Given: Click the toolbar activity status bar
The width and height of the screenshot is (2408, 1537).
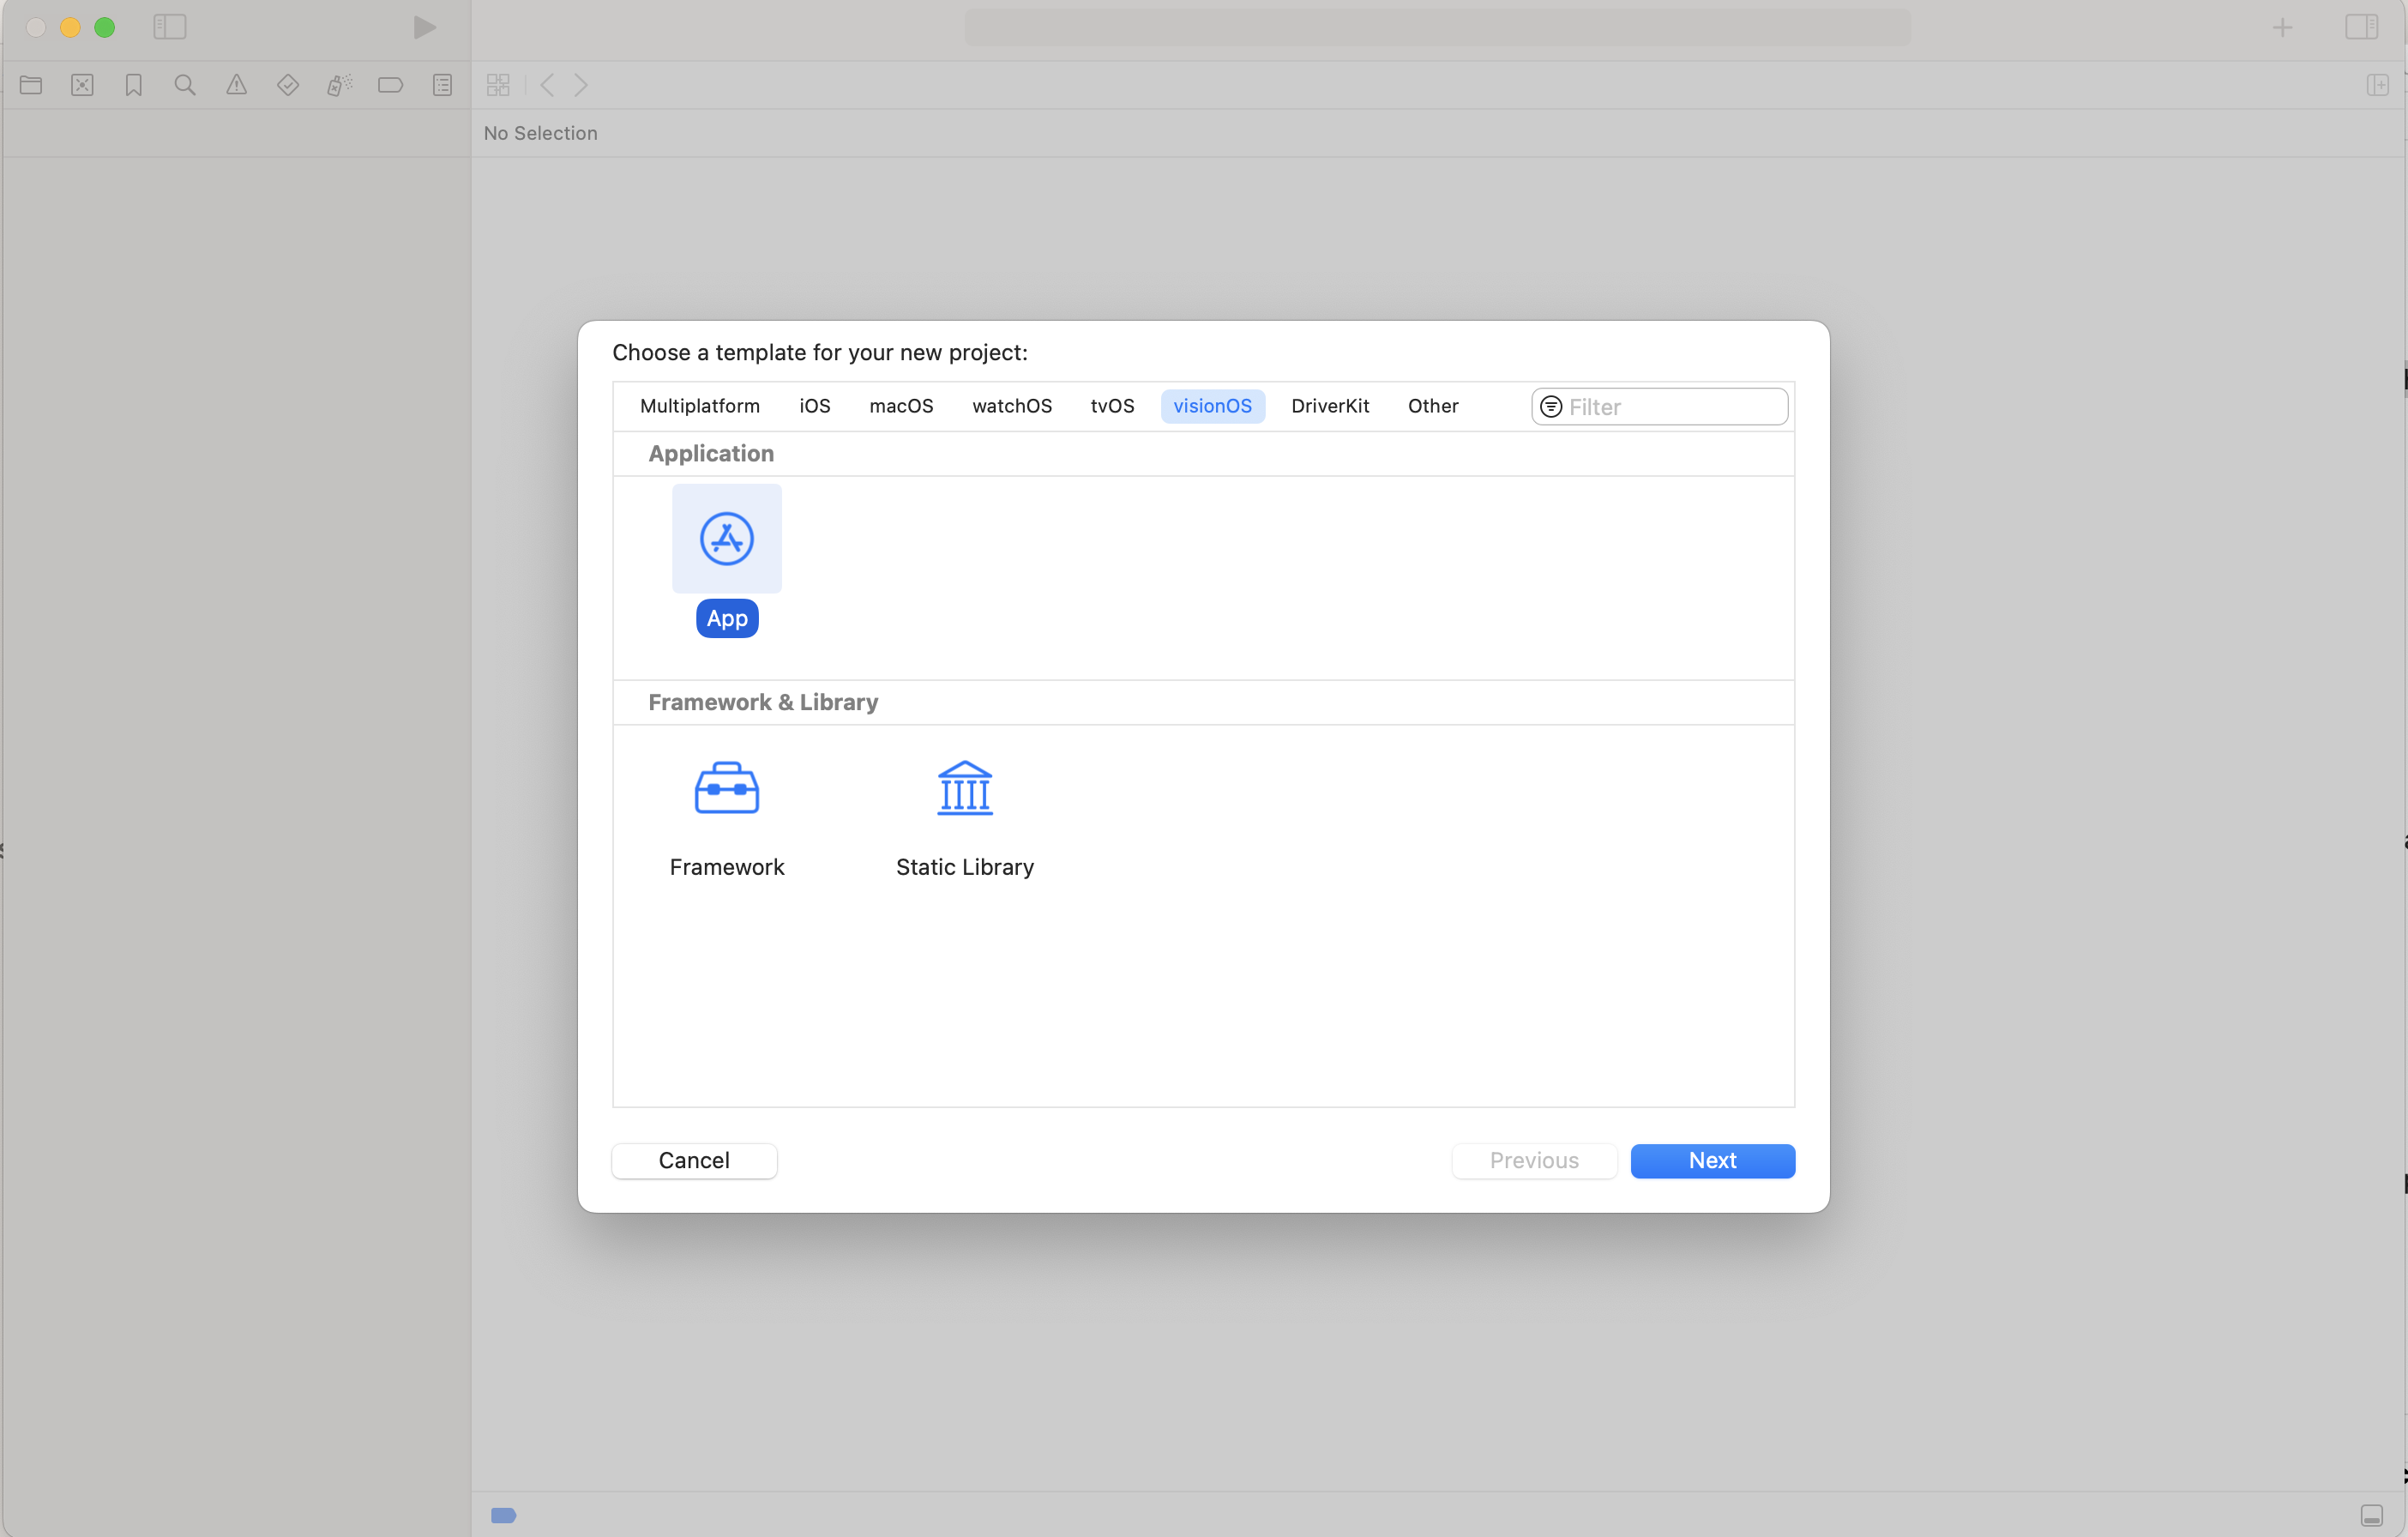Looking at the screenshot, I should [1437, 27].
